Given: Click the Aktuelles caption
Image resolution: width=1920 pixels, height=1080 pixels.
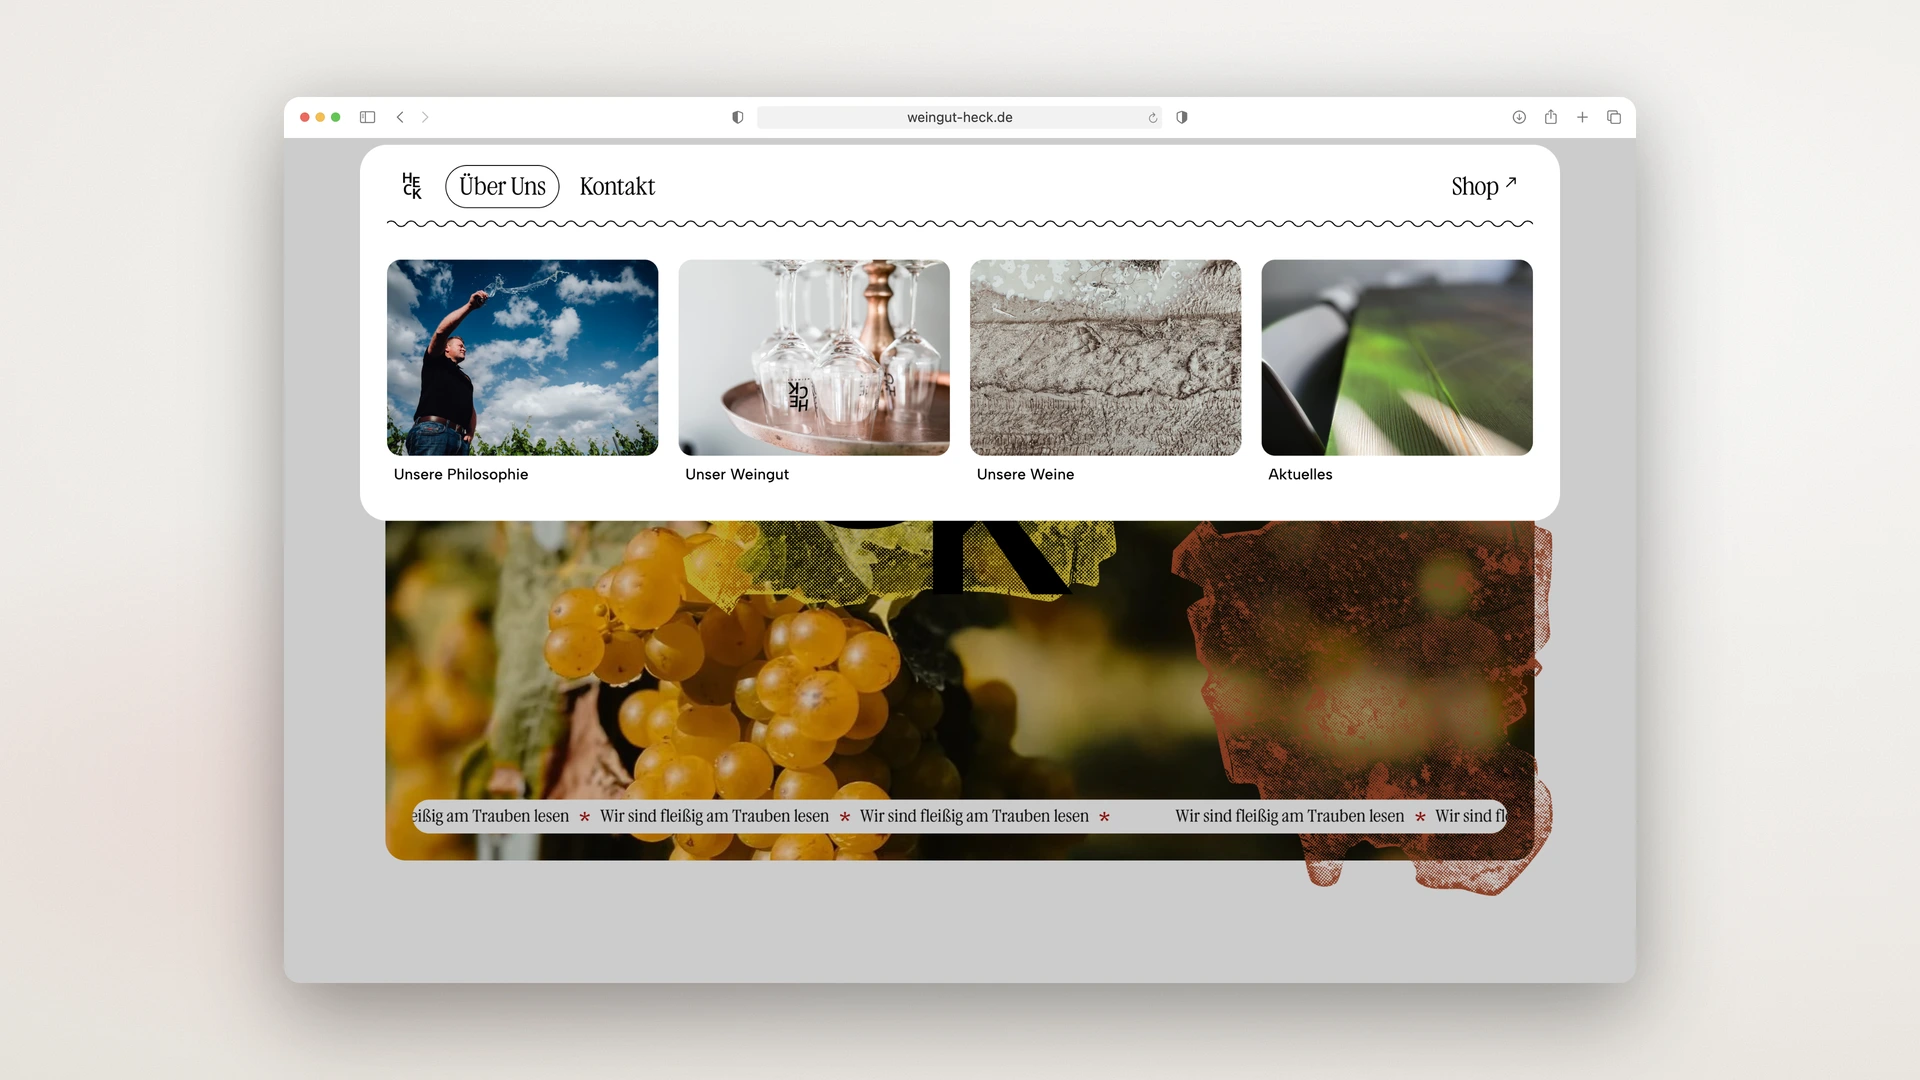Looking at the screenshot, I should point(1300,474).
